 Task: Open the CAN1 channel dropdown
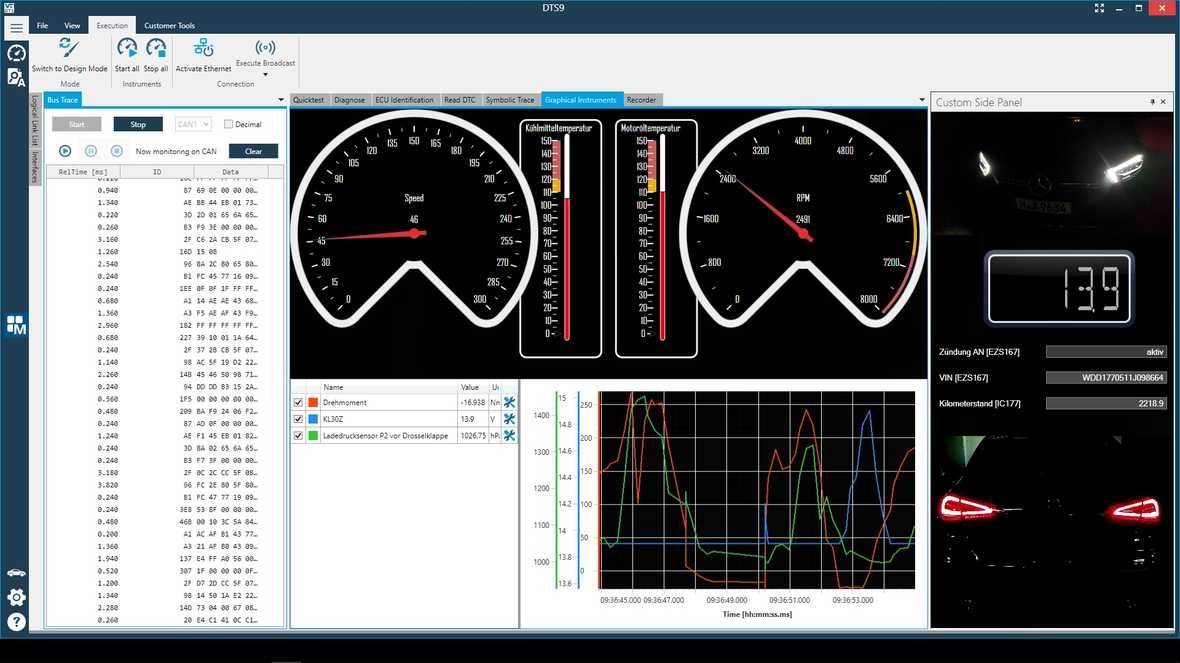coord(193,125)
